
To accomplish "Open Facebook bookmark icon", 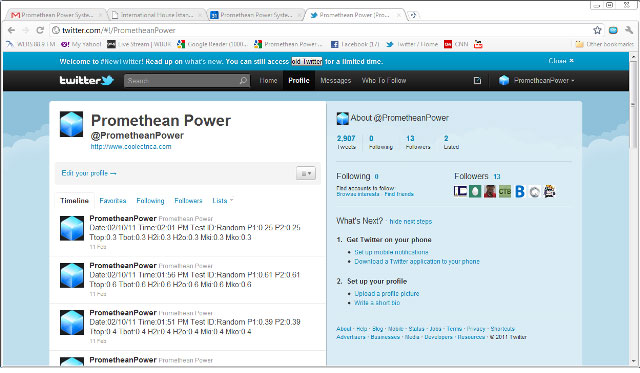I will pyautogui.click(x=334, y=44).
